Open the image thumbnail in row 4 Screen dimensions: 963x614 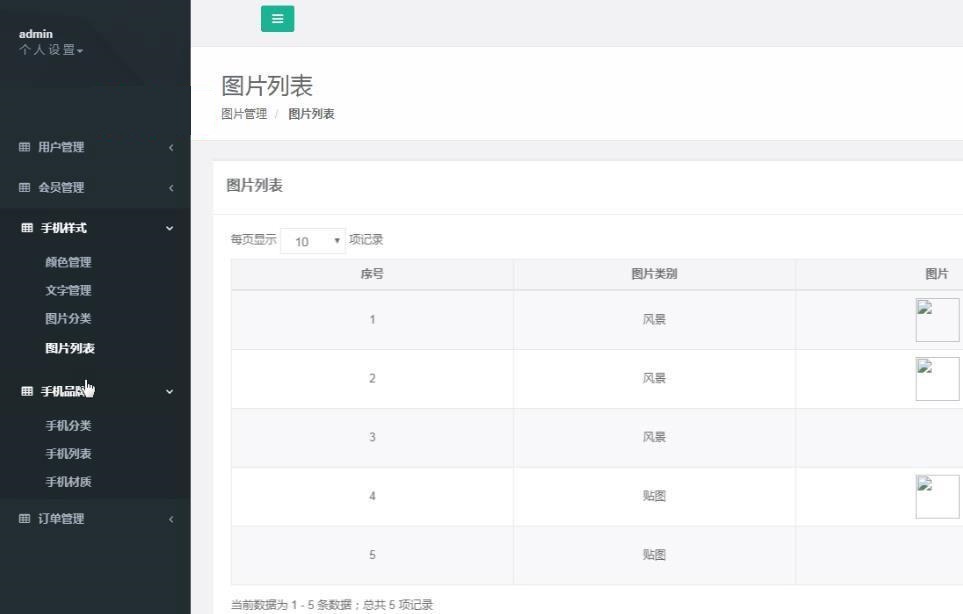(x=936, y=497)
